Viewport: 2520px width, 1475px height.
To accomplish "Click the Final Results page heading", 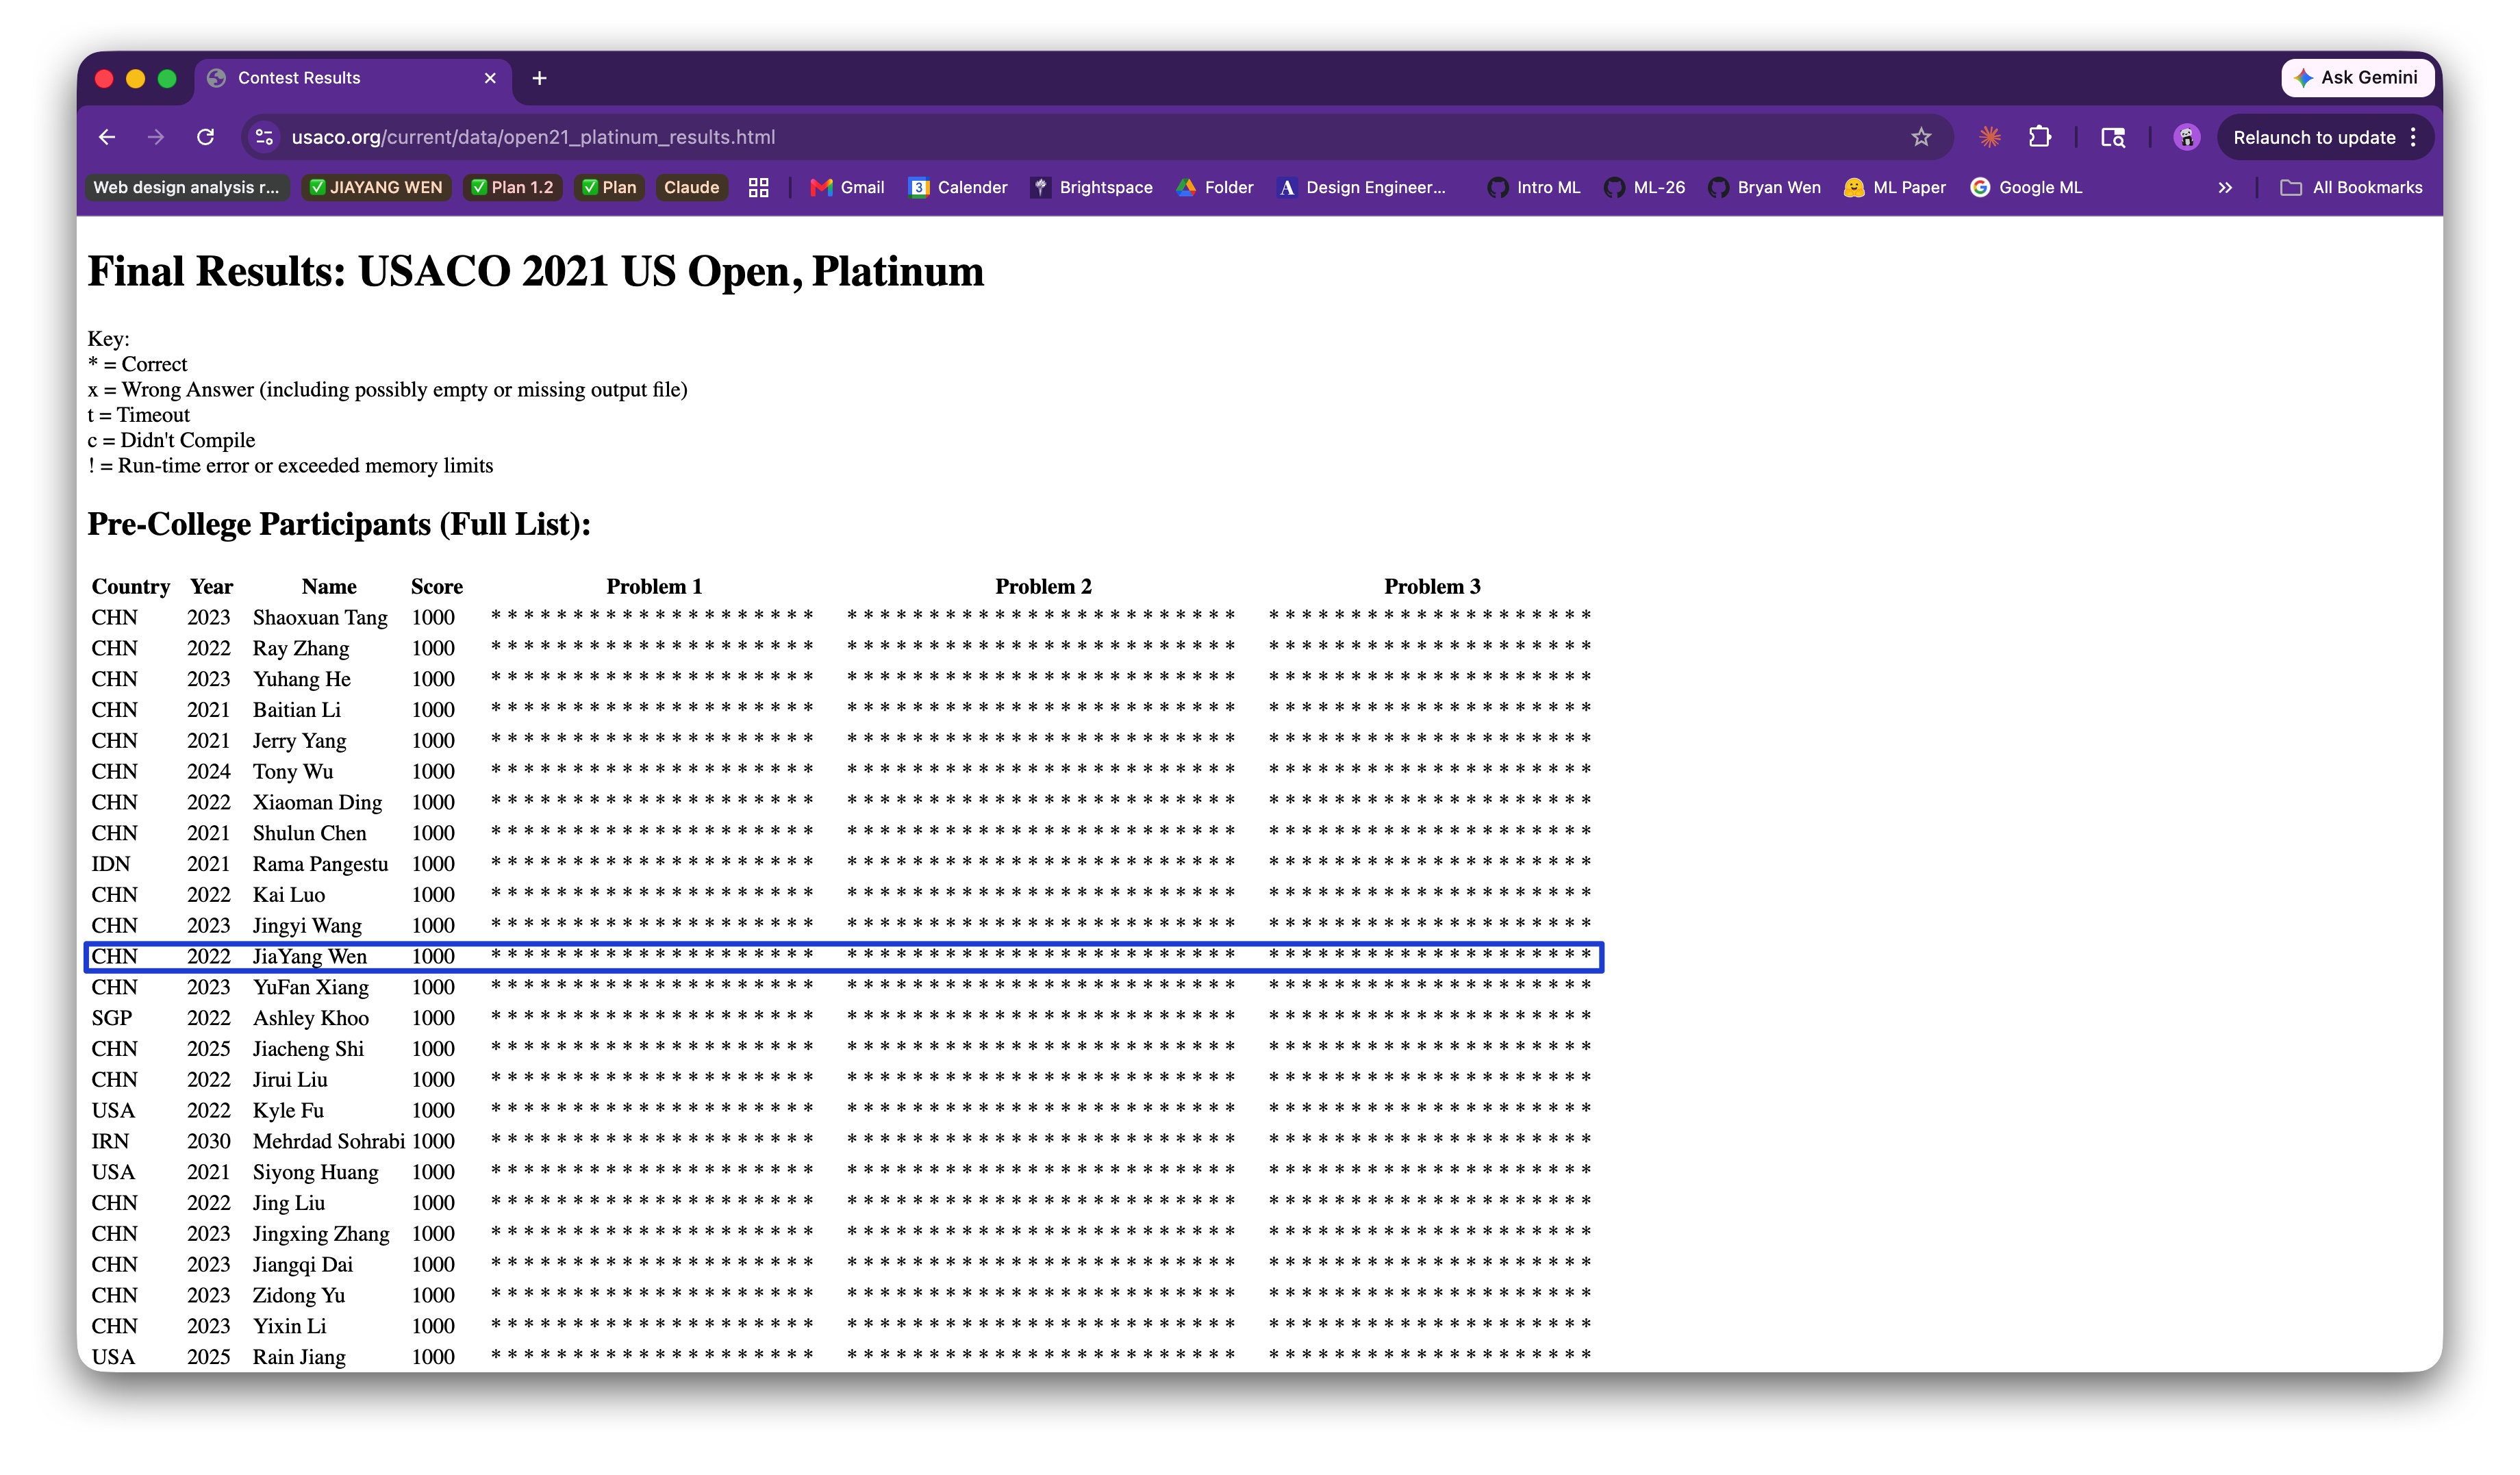I will [536, 271].
